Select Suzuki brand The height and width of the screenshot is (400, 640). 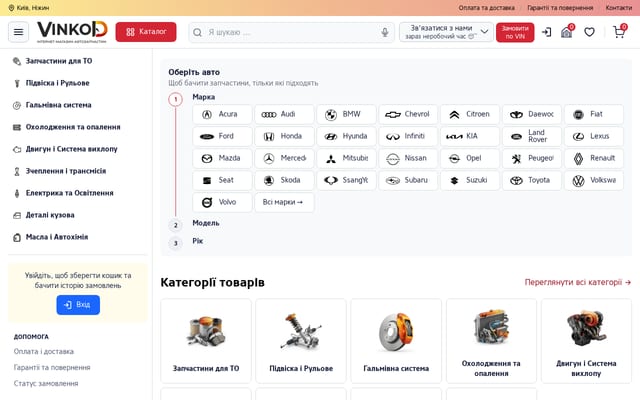tap(470, 180)
